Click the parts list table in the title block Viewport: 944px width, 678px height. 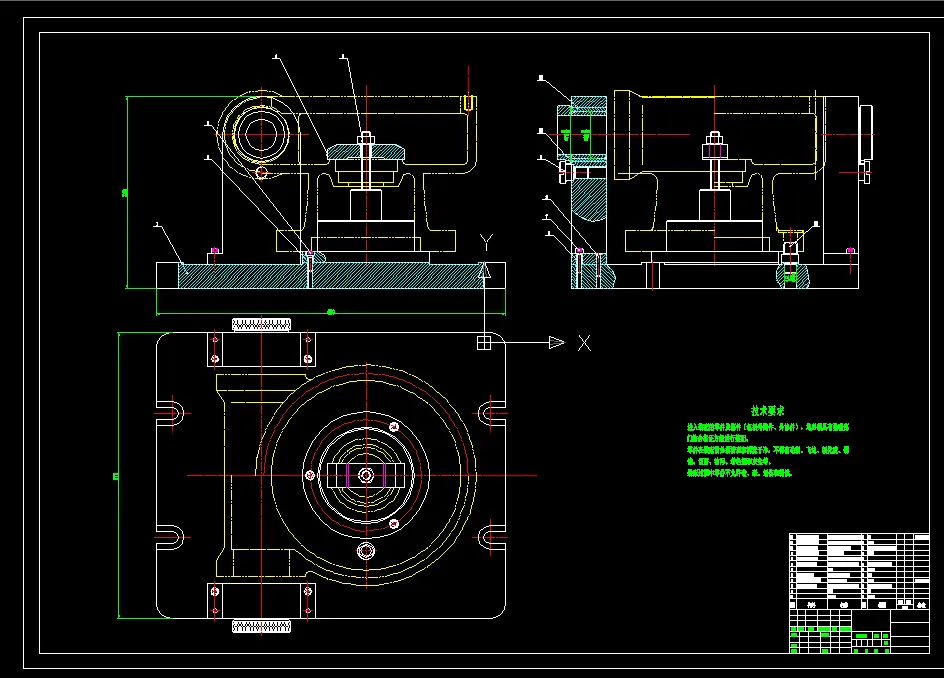[859, 571]
